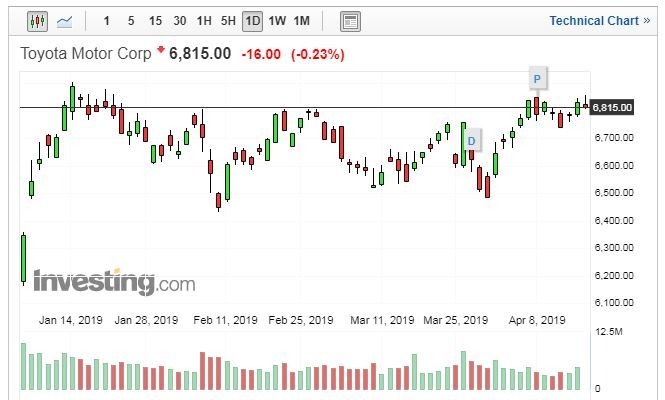Click the D dividend marker on chart
The image size is (665, 400).
tap(472, 141)
